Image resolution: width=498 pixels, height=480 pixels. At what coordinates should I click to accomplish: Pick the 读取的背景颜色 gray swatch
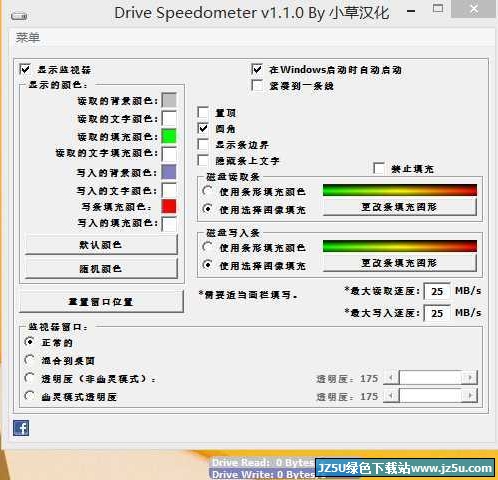[169, 100]
